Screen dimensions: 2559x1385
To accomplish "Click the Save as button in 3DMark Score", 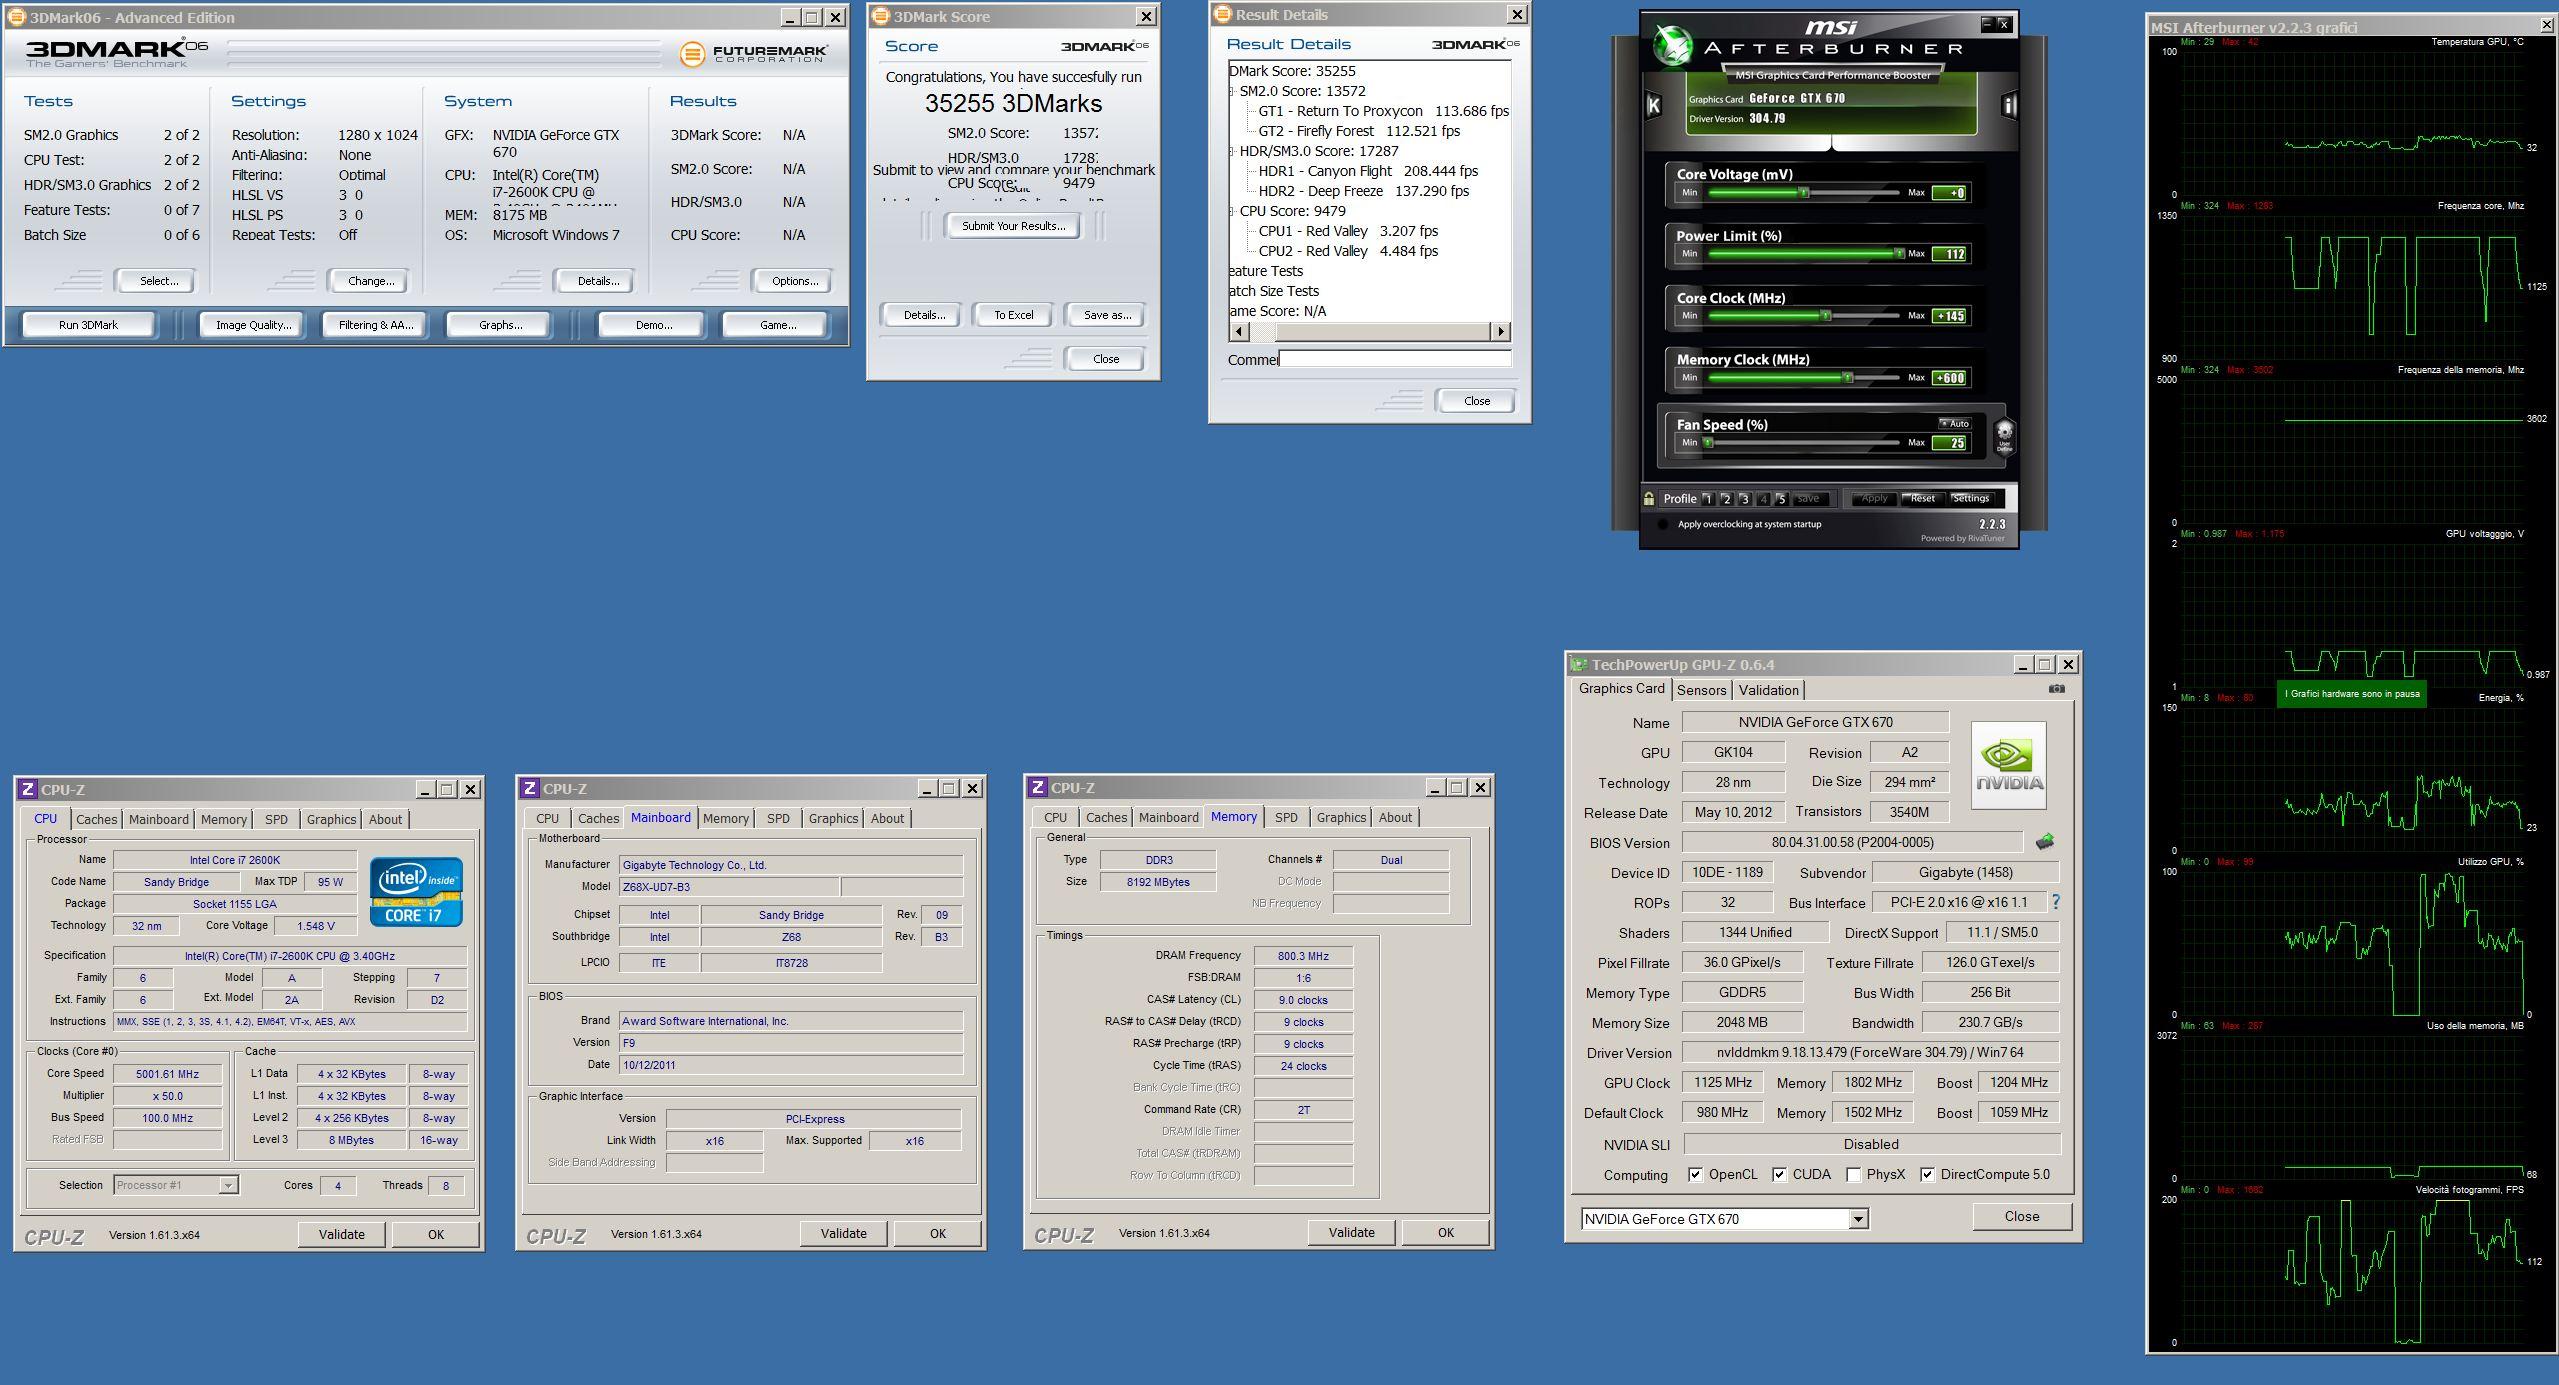I will tap(1107, 315).
